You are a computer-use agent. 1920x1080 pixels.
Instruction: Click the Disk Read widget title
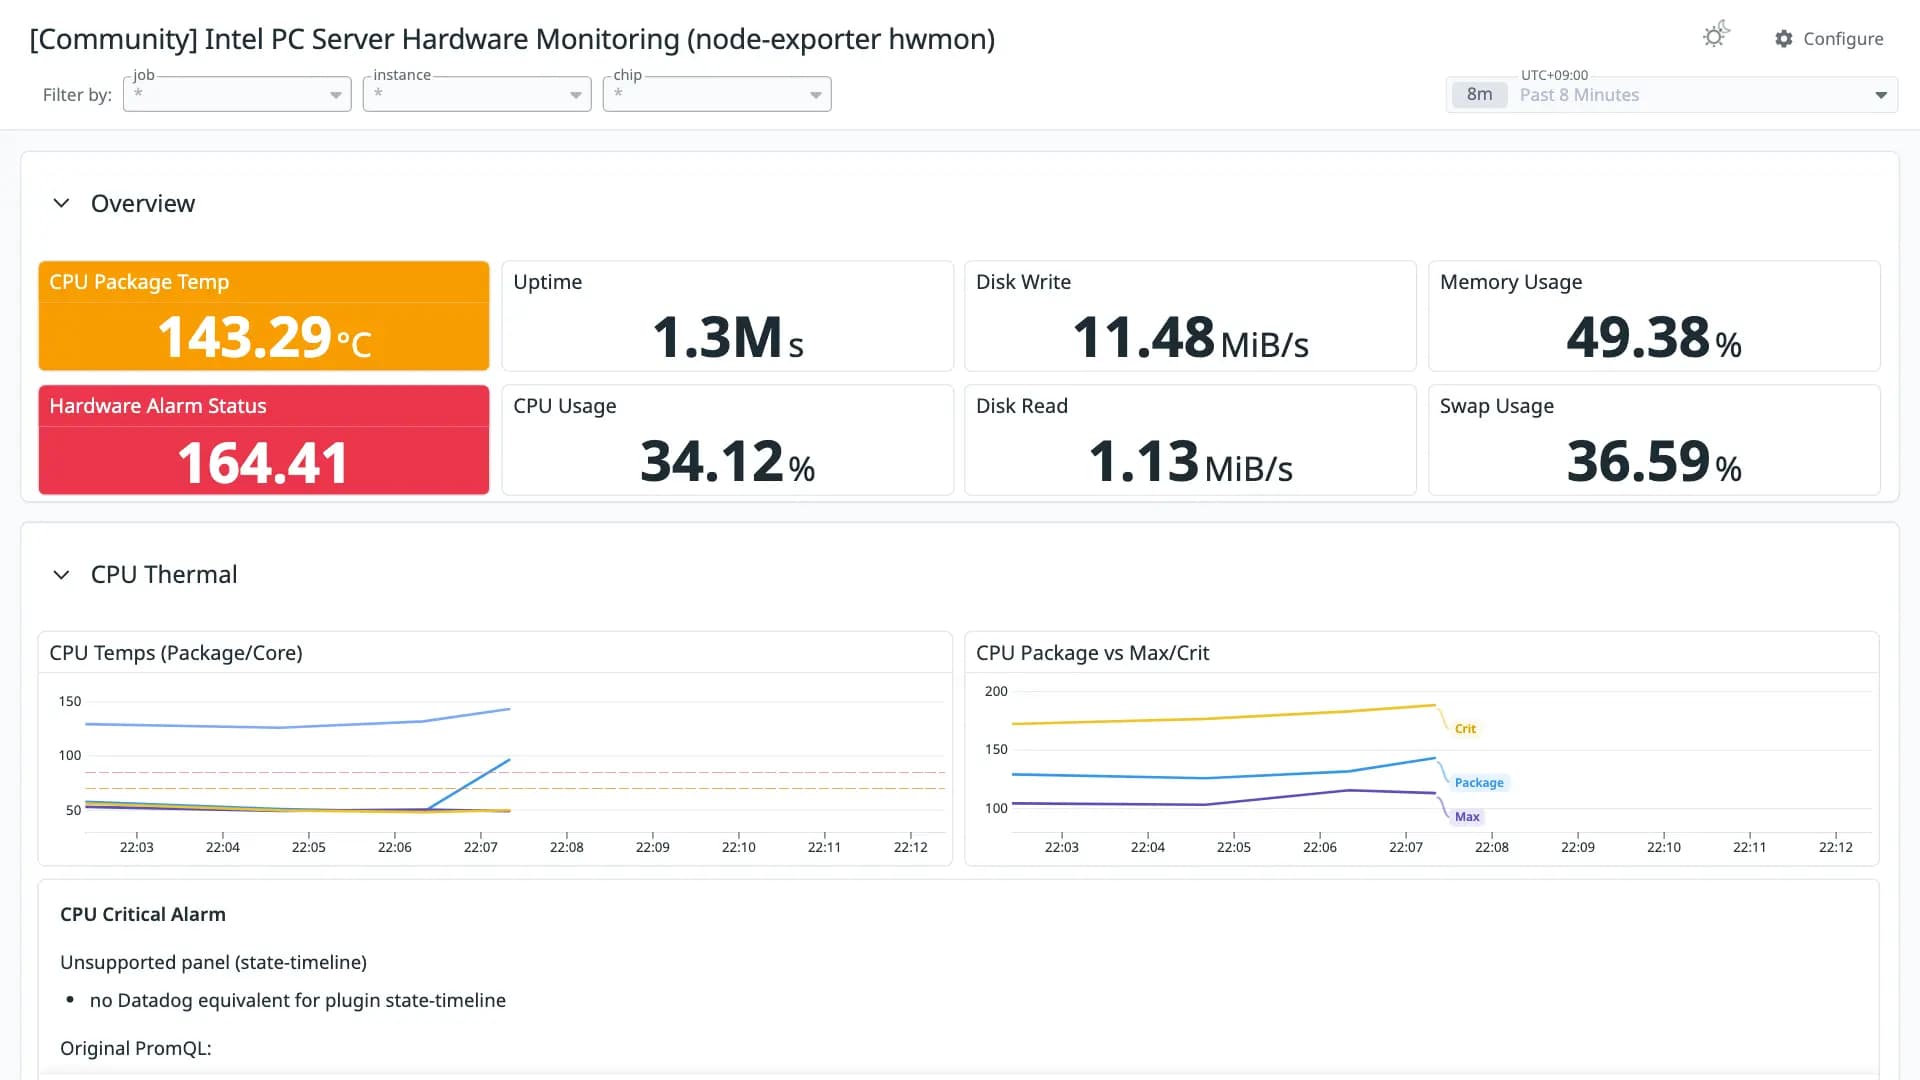click(x=1022, y=406)
